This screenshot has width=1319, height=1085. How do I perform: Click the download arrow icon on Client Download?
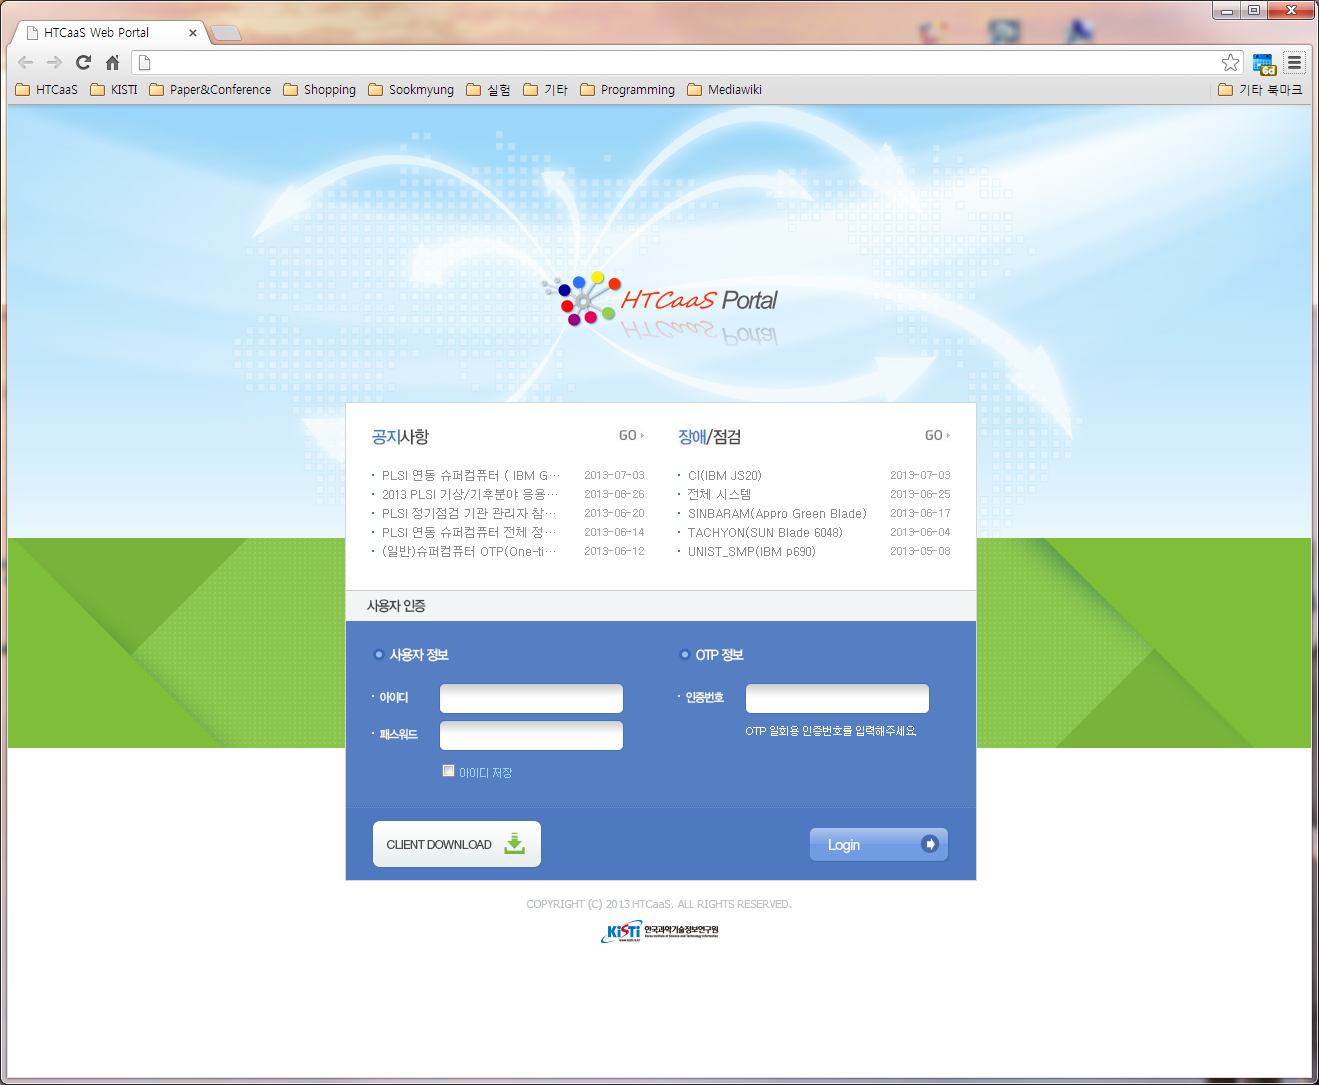(514, 843)
